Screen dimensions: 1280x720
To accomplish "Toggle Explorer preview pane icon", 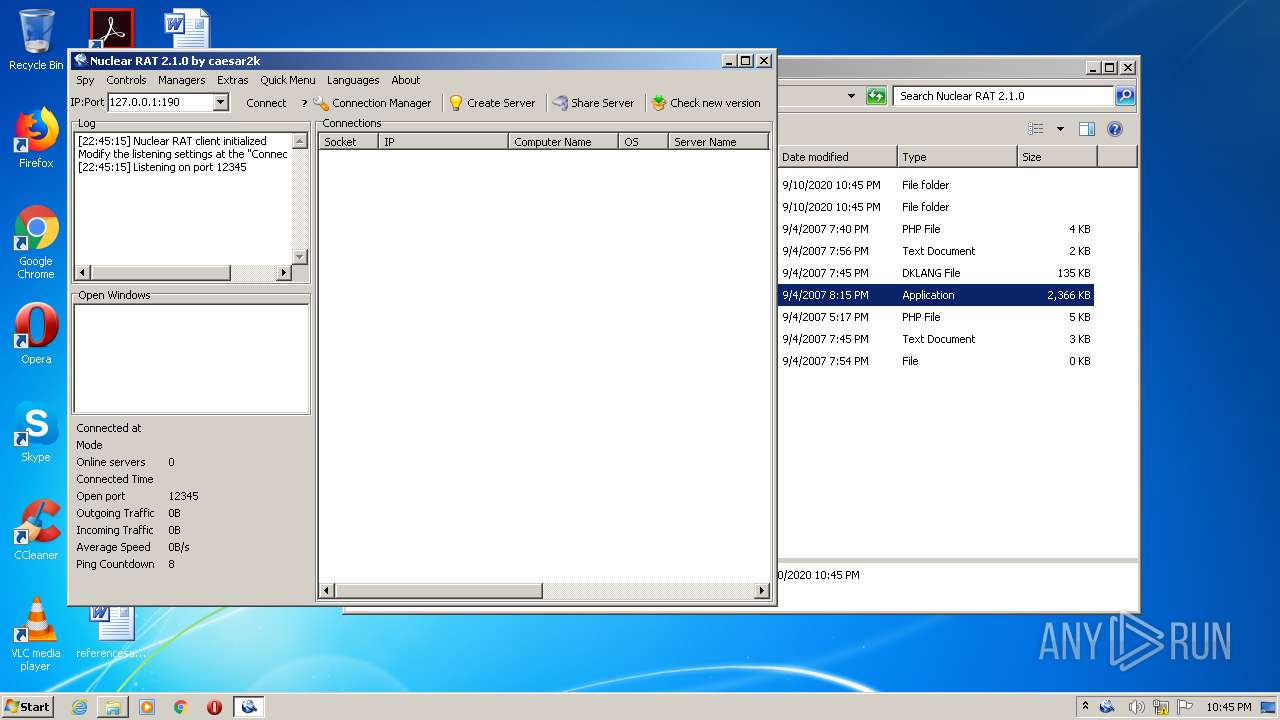I will click(1087, 129).
